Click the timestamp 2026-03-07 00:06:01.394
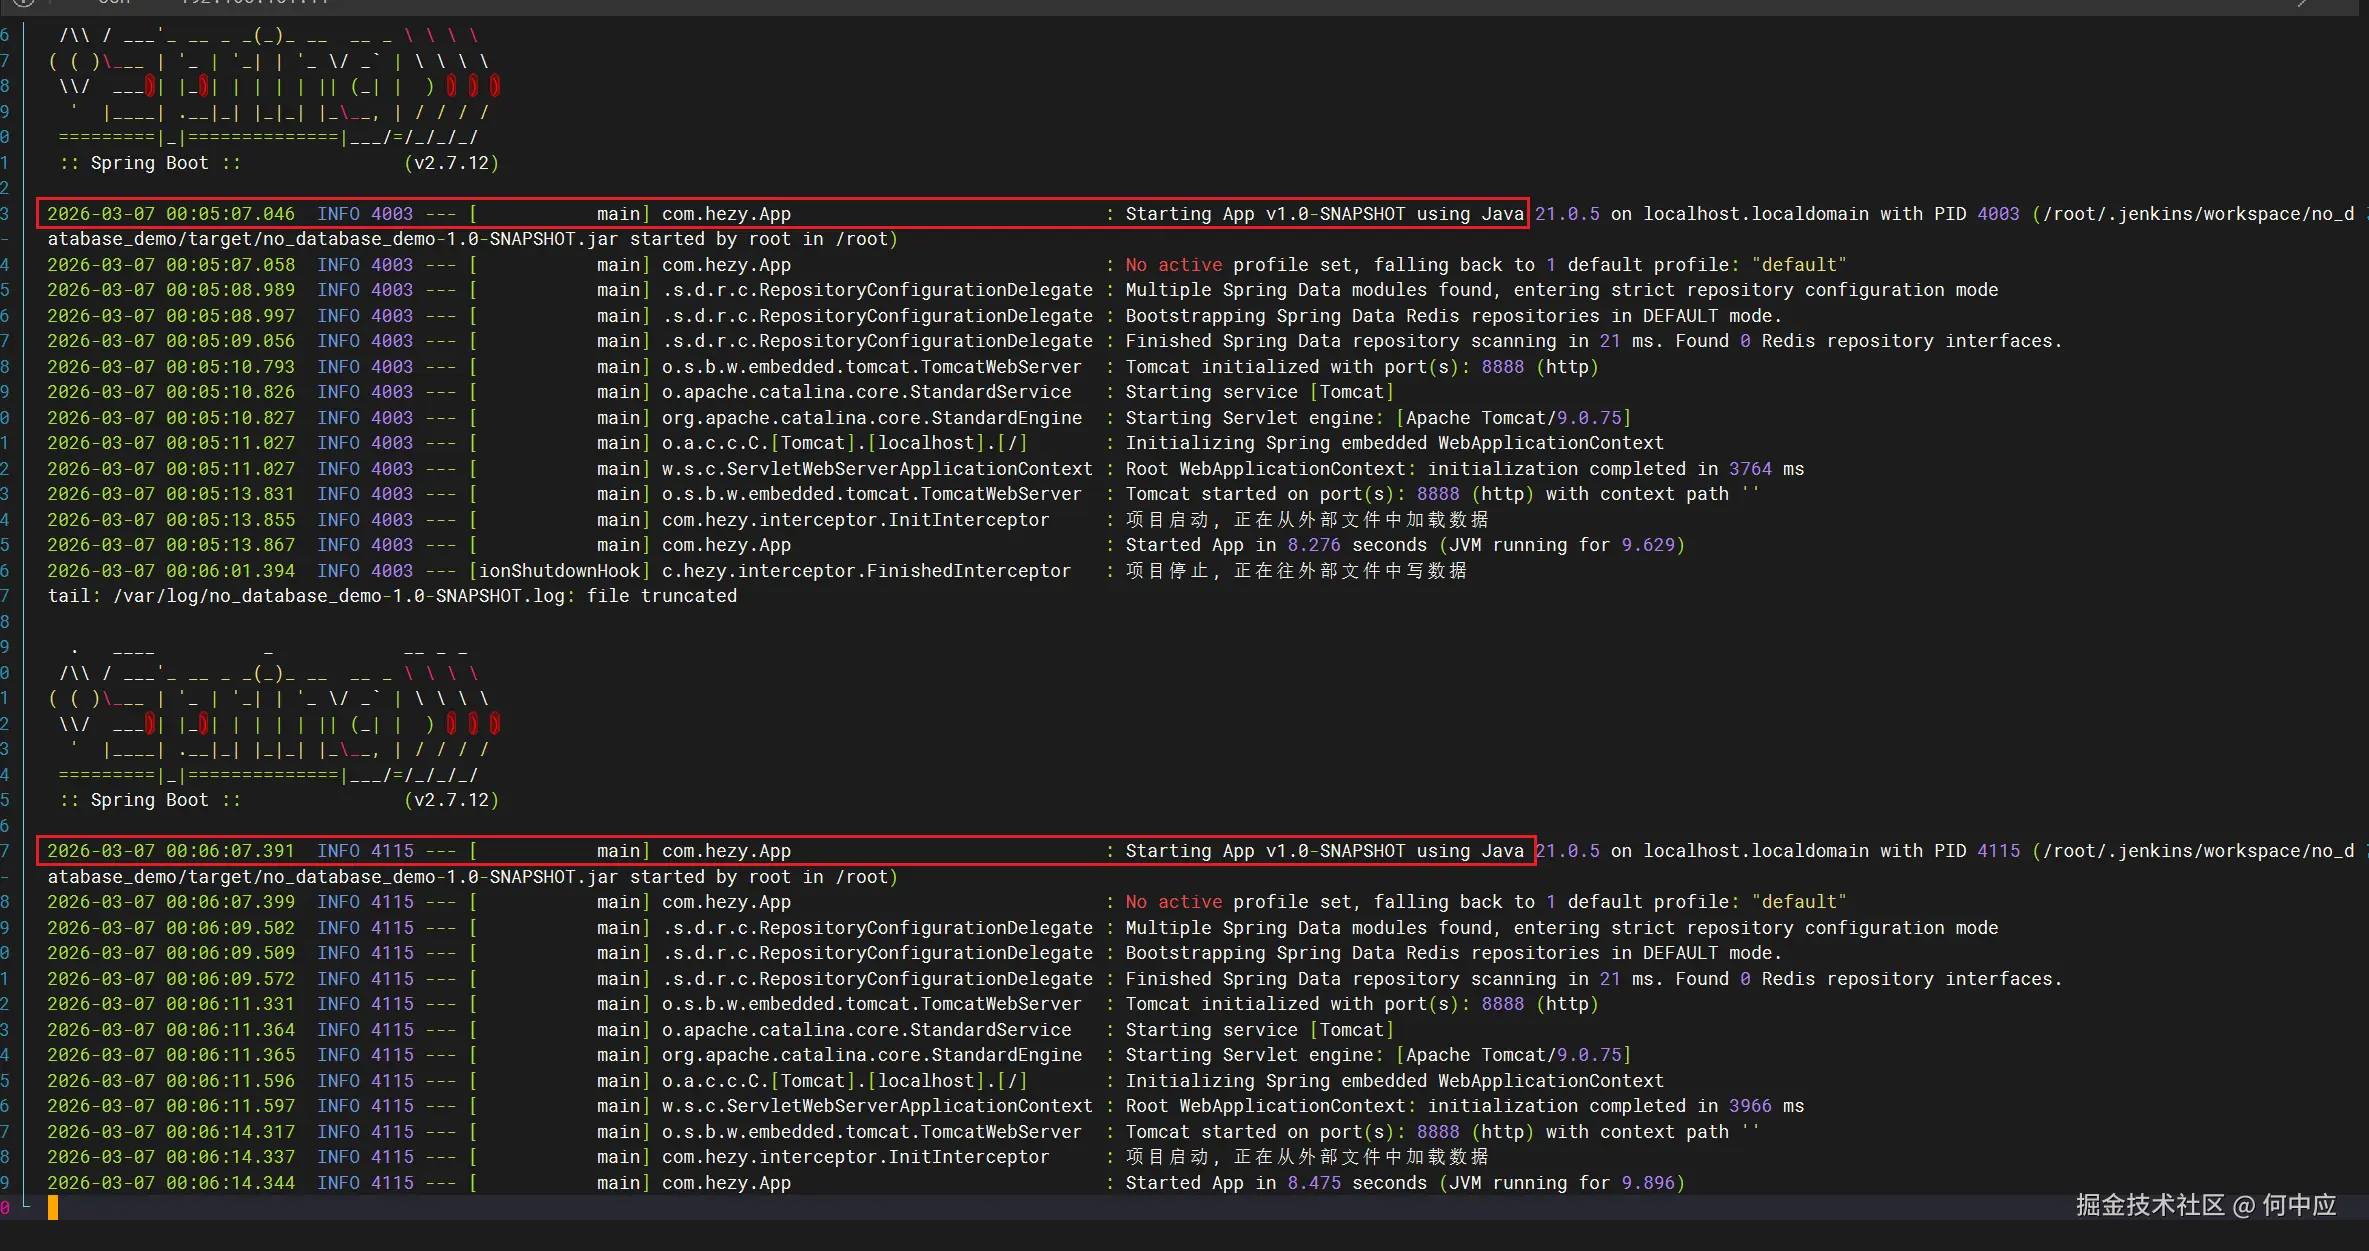The image size is (2369, 1251). coord(171,571)
